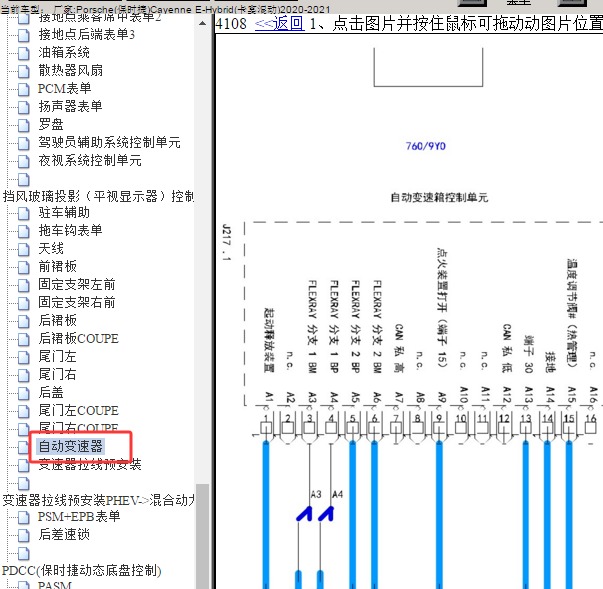Open the 前裙板 entry
This screenshot has width=603, height=589.
tap(57, 266)
